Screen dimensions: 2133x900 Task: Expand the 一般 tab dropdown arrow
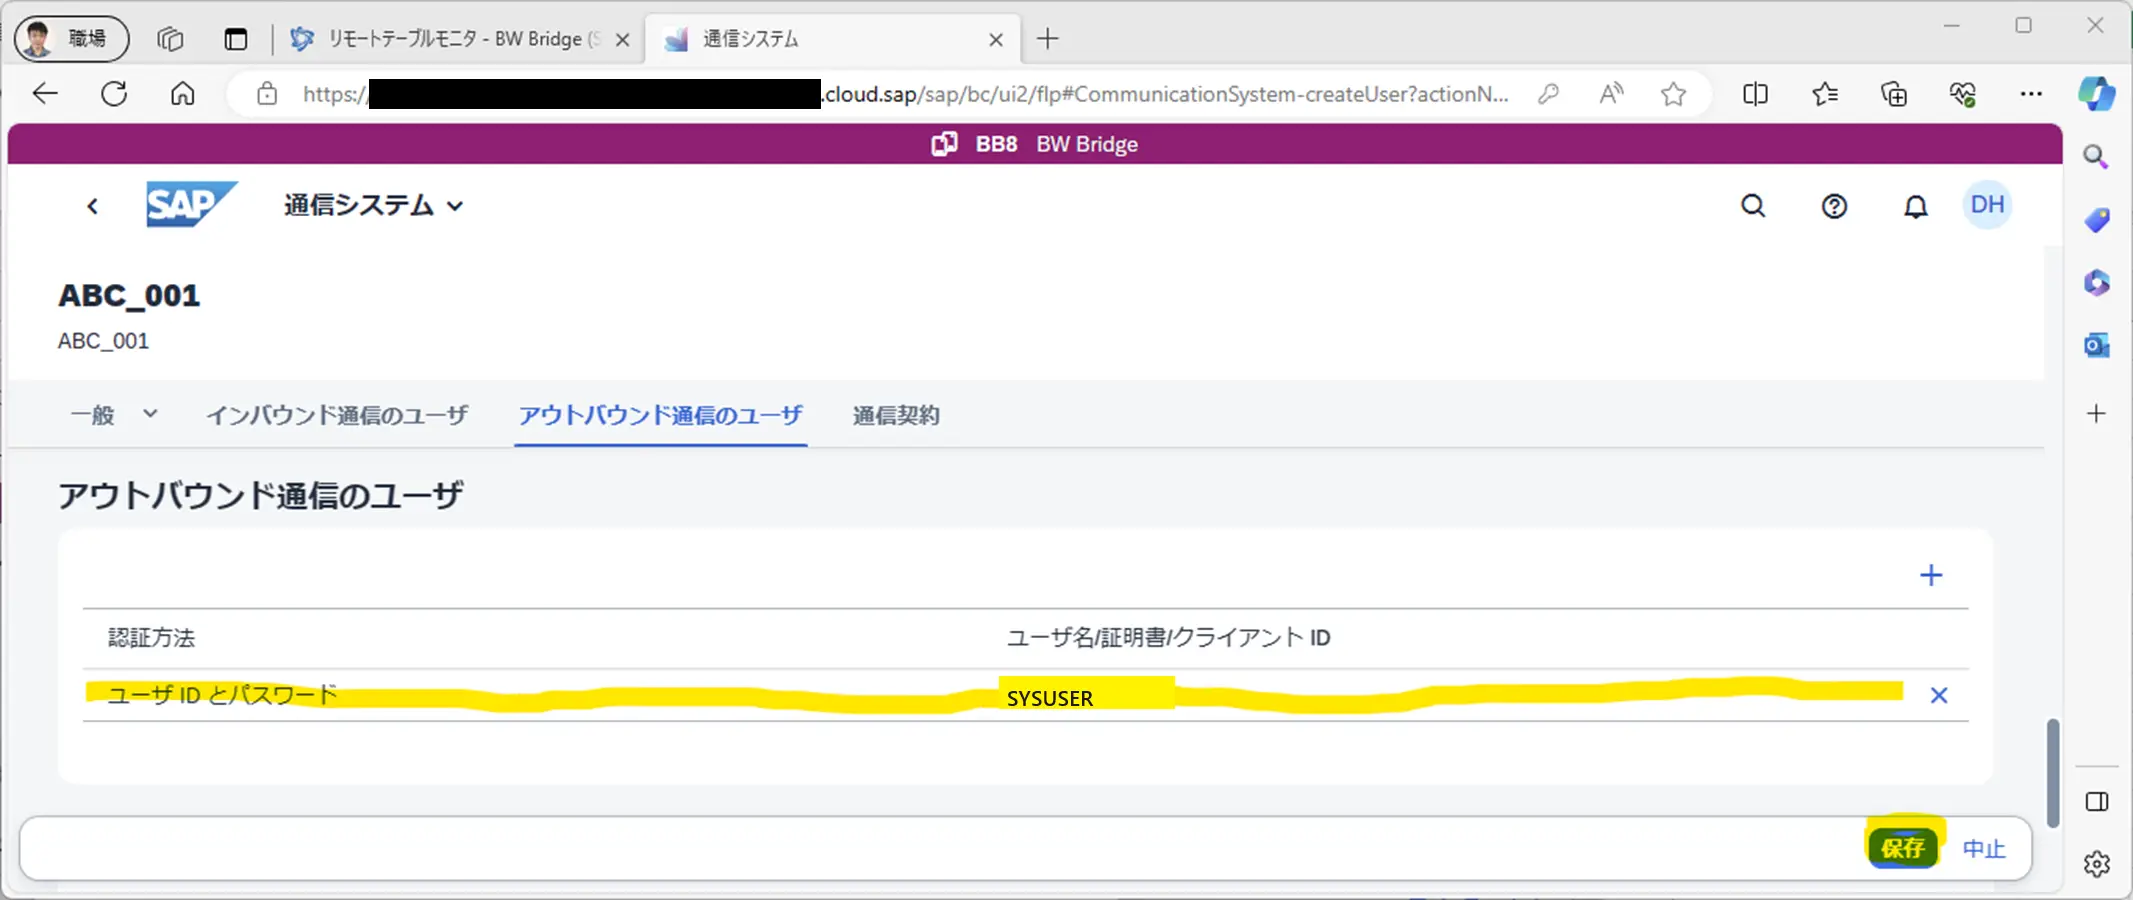point(150,413)
